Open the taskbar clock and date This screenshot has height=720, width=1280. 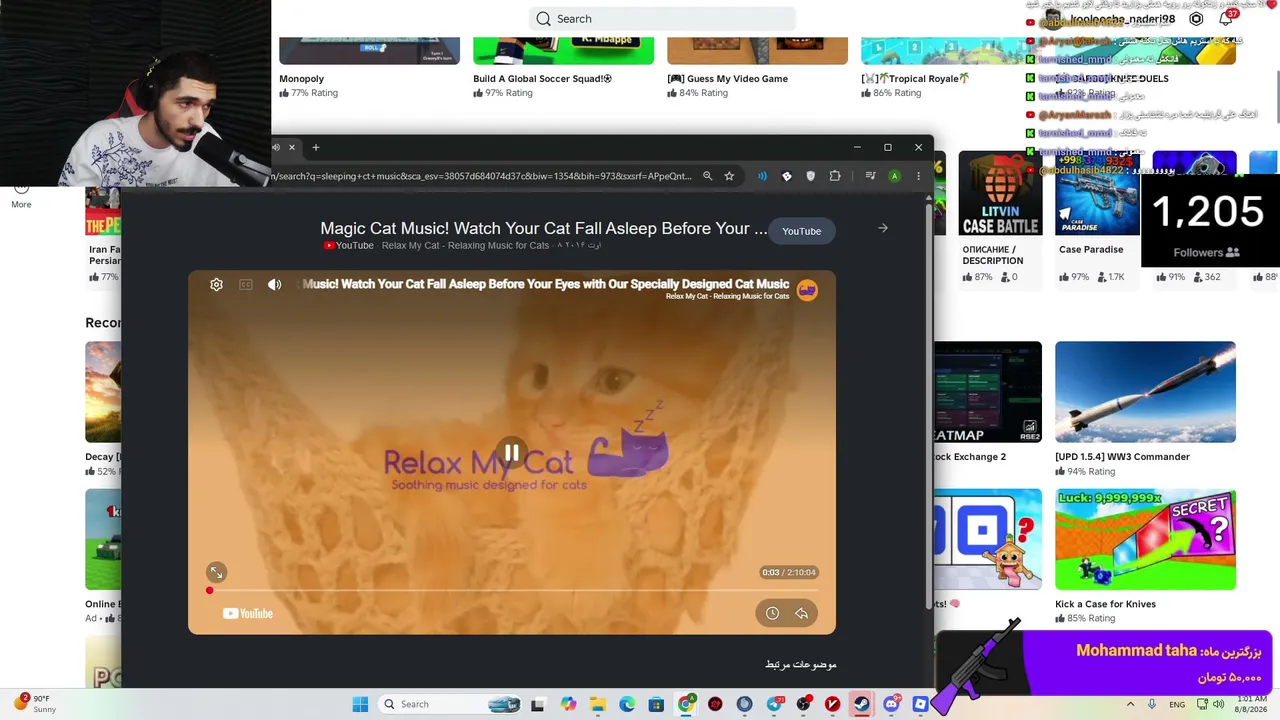coord(1252,704)
